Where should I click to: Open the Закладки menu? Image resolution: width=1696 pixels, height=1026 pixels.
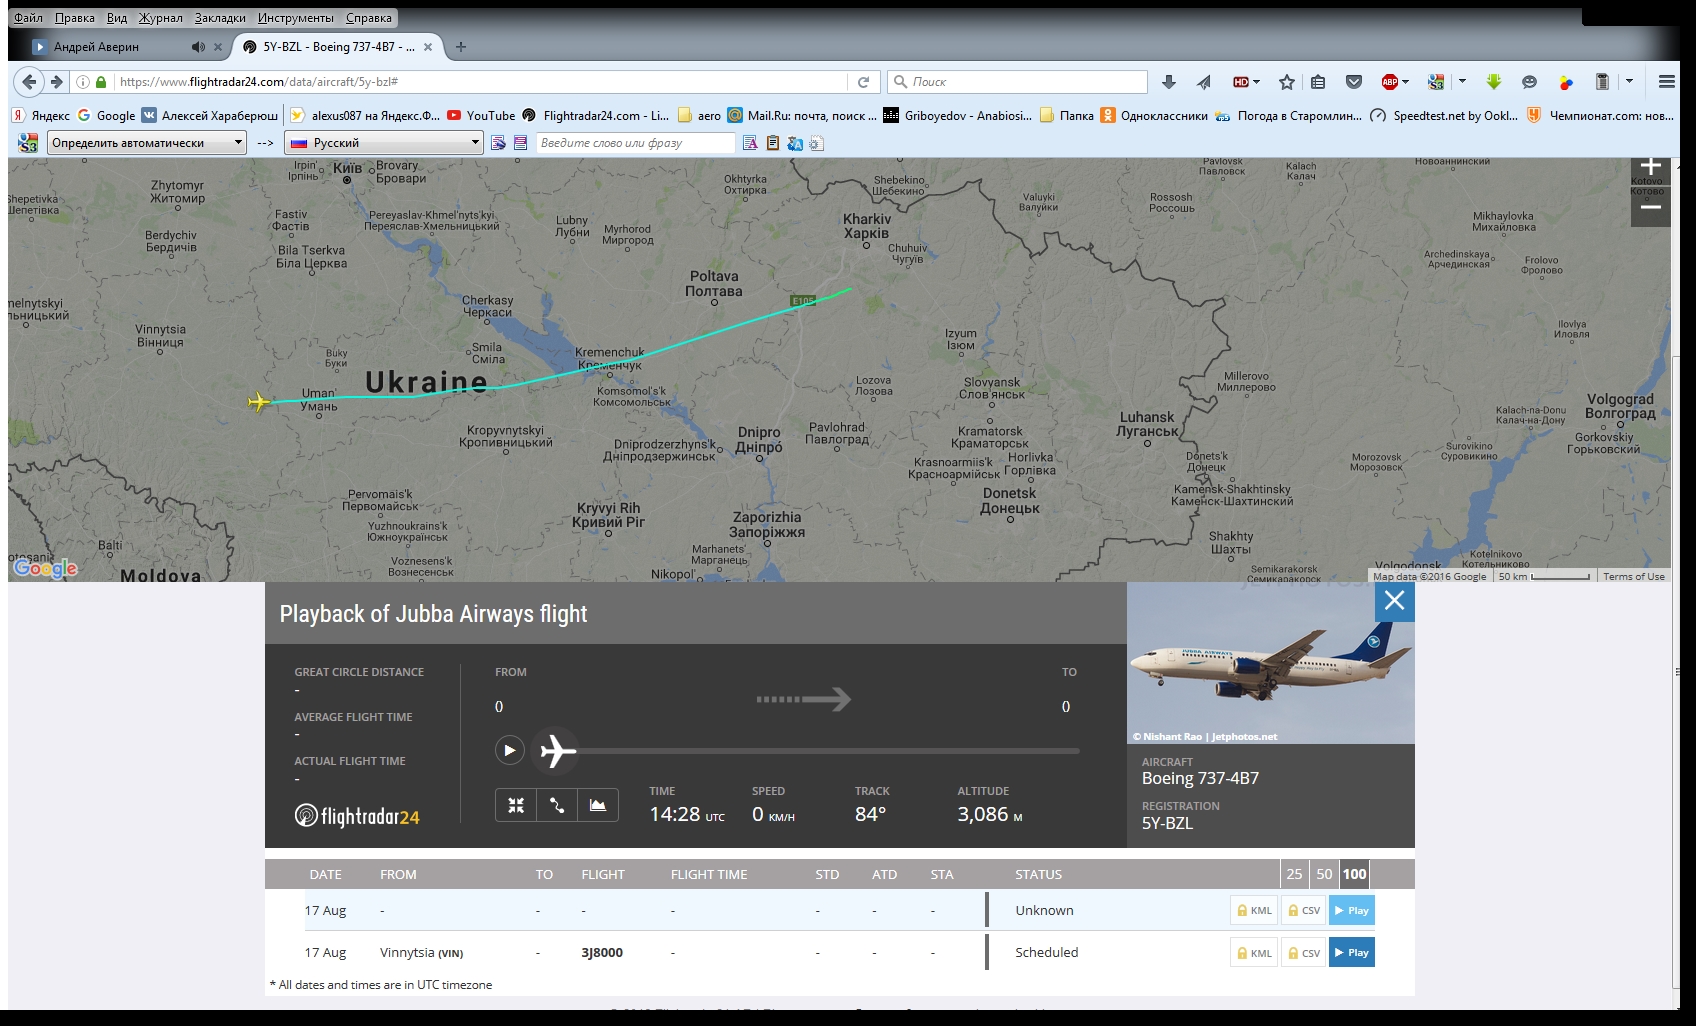pyautogui.click(x=220, y=18)
